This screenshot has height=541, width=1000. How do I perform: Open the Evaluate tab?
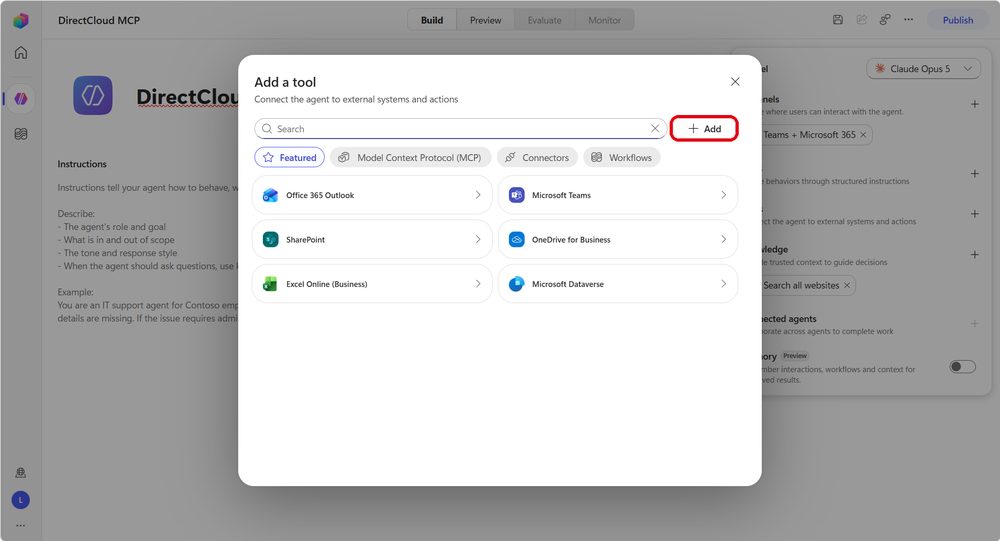(x=545, y=20)
